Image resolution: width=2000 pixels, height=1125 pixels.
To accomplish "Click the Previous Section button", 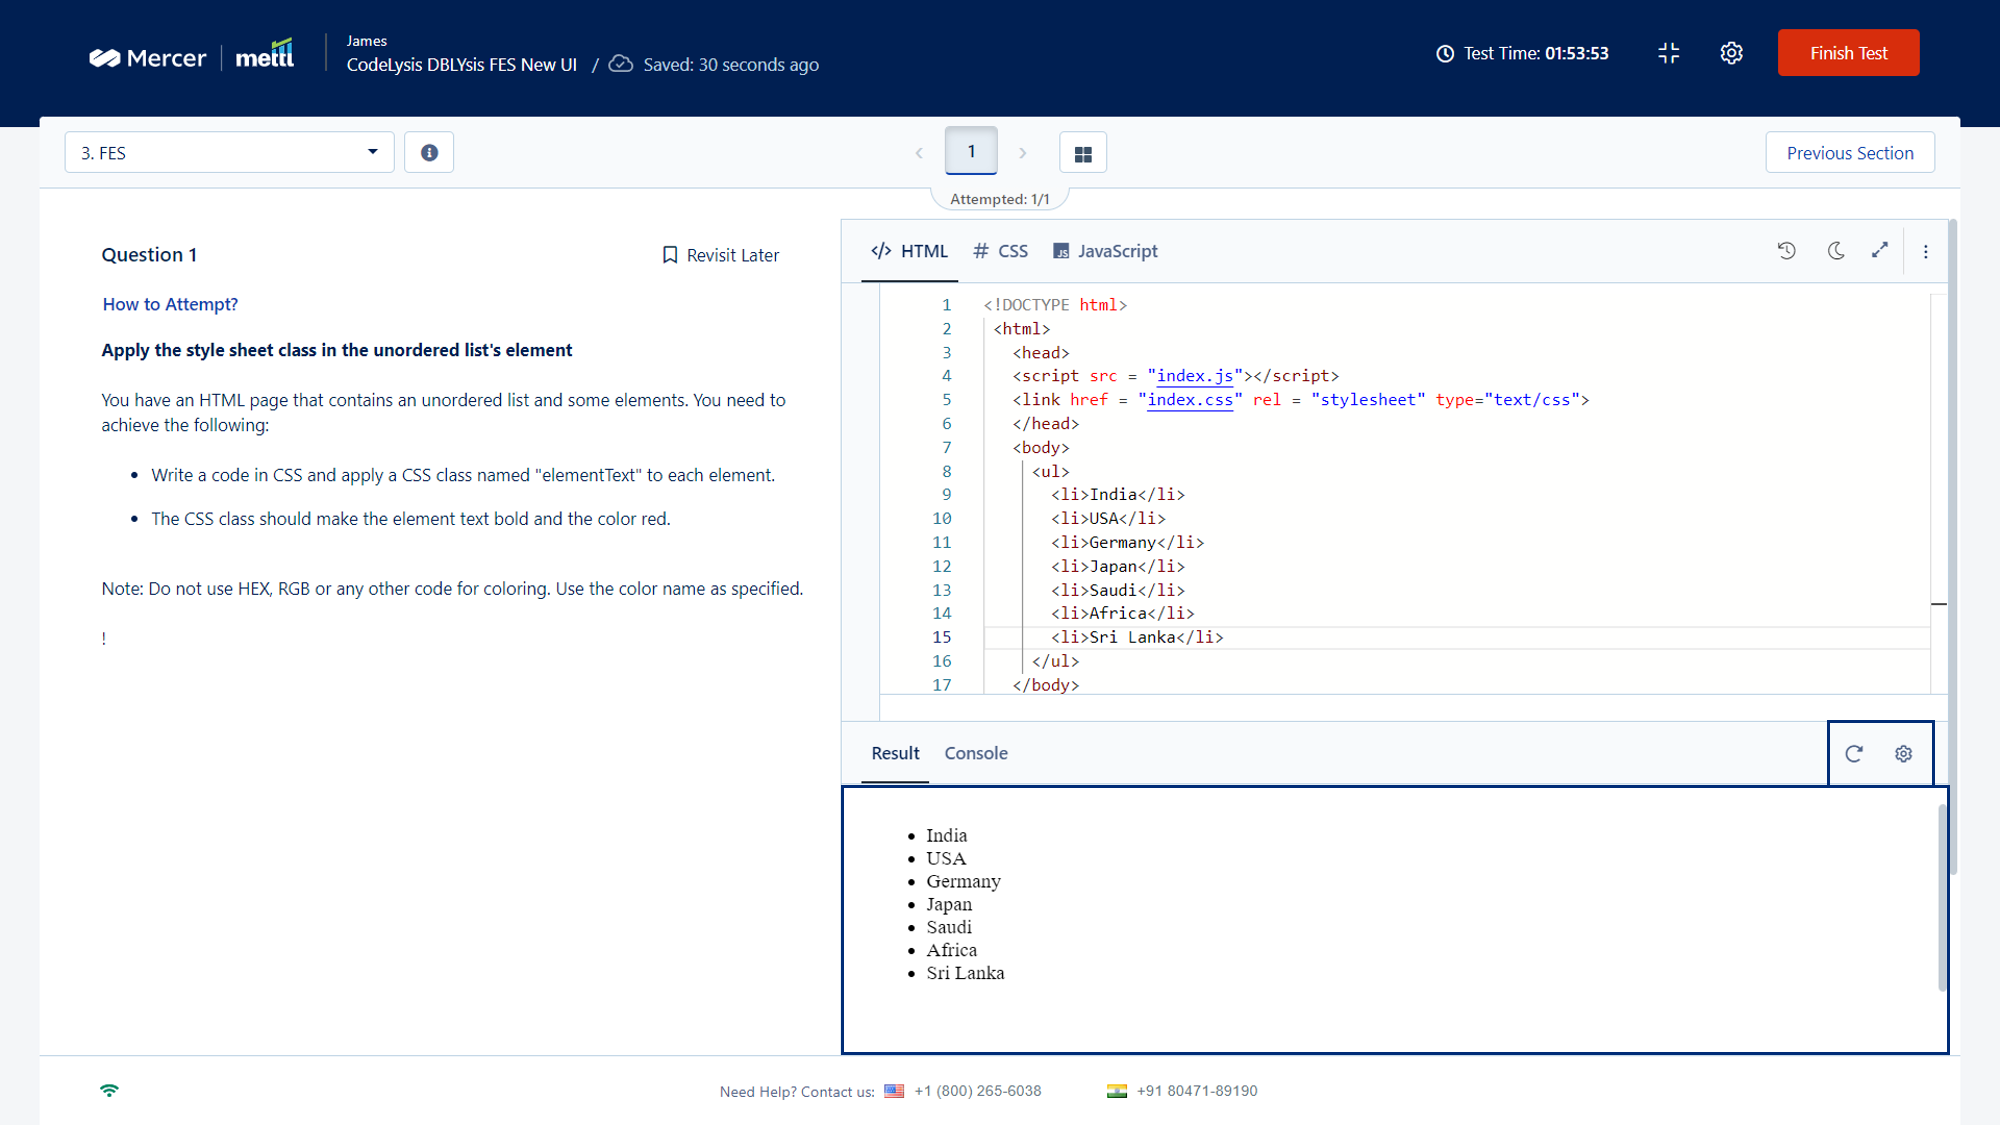I will 1850,152.
